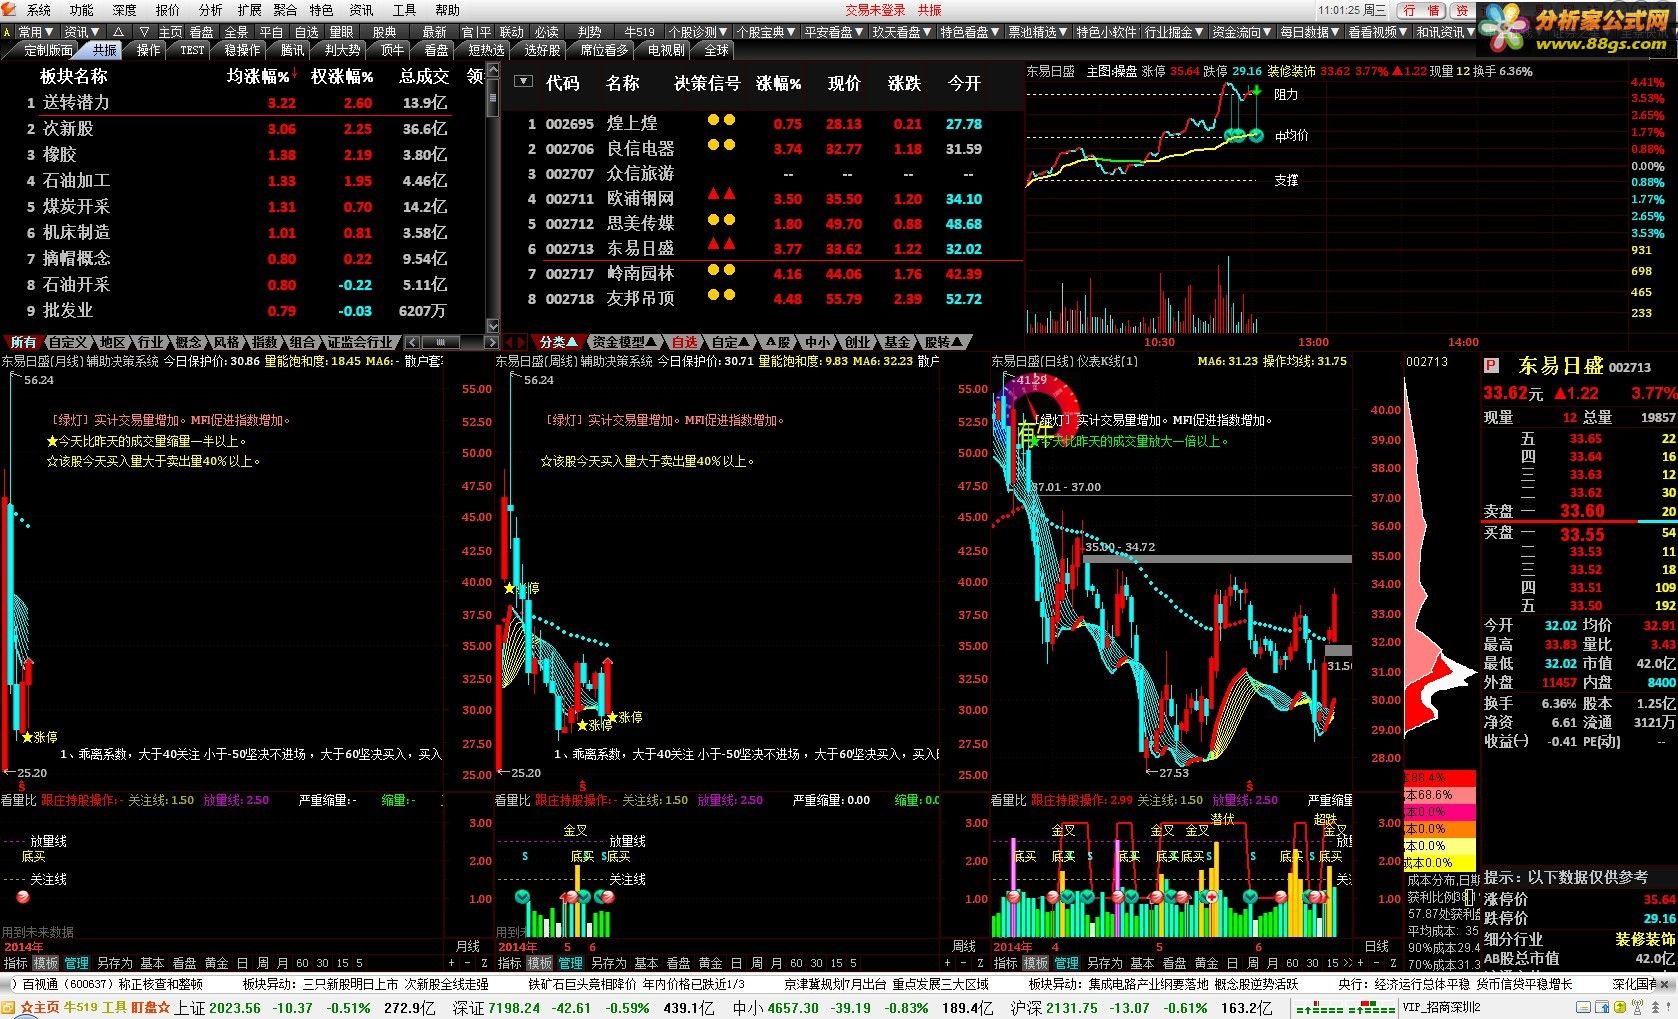The width and height of the screenshot is (1678, 1019).
Task: Select the 创业 stock list tab
Action: tap(857, 342)
